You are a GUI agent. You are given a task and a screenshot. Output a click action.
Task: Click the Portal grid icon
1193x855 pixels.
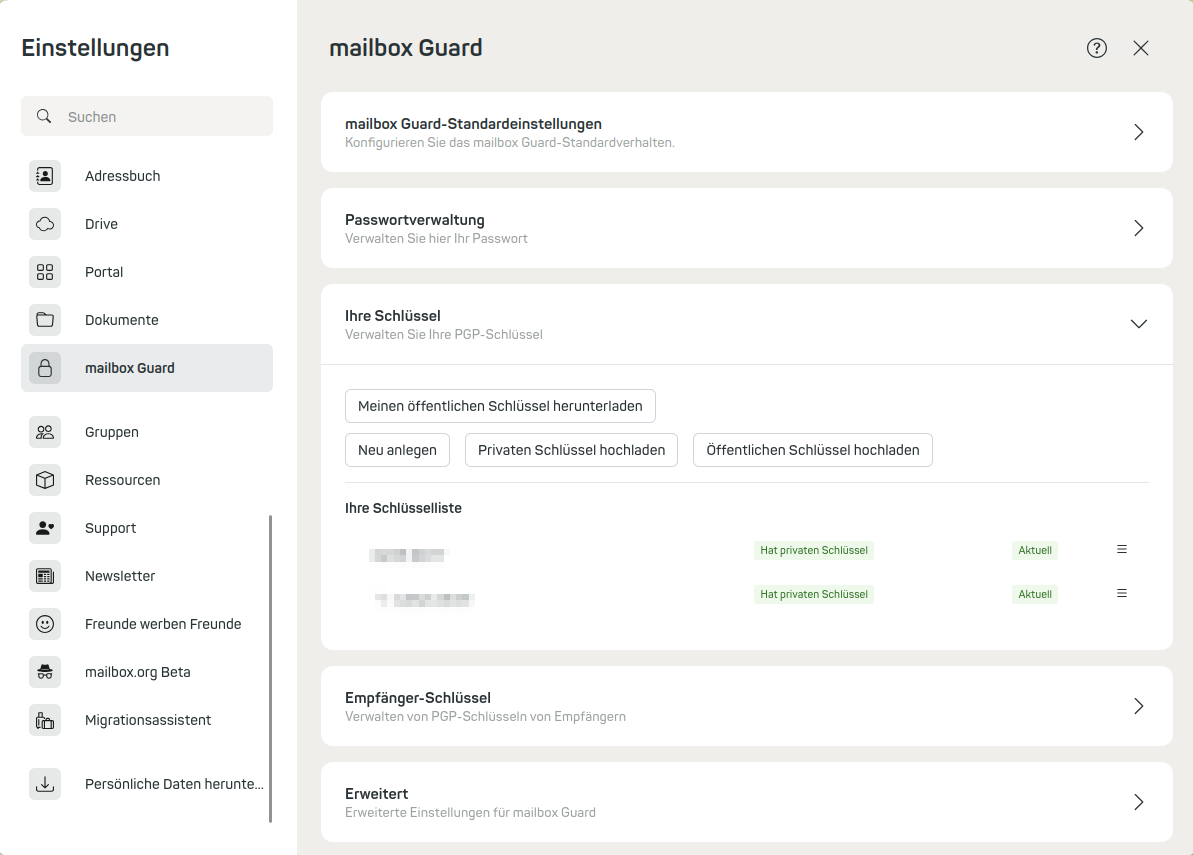[45, 272]
